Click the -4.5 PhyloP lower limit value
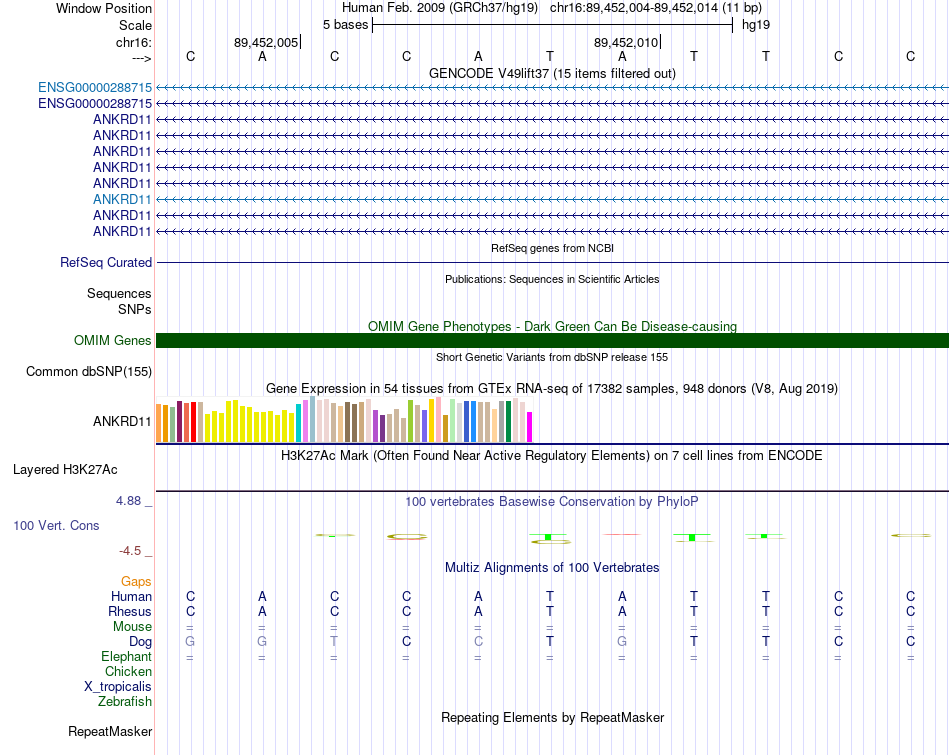This screenshot has height=755, width=950. point(130,550)
